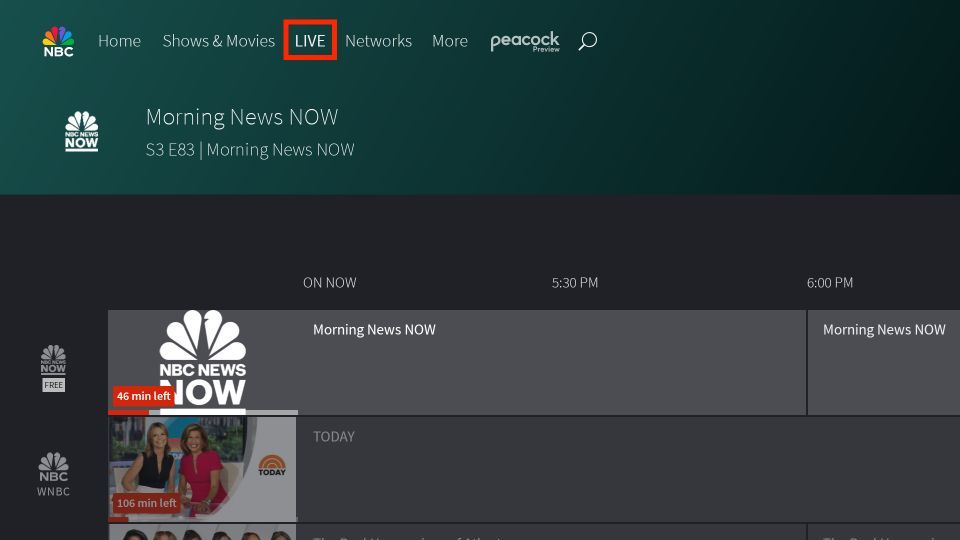Open the search magnifier icon
The width and height of the screenshot is (960, 540).
588,41
